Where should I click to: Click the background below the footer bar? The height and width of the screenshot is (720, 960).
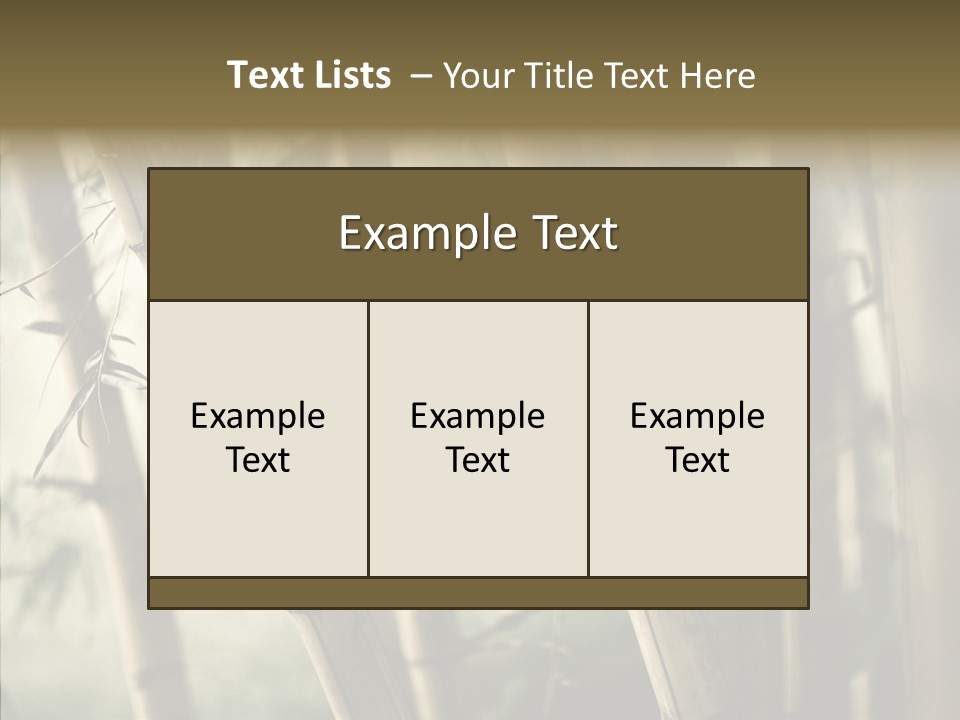(x=478, y=660)
